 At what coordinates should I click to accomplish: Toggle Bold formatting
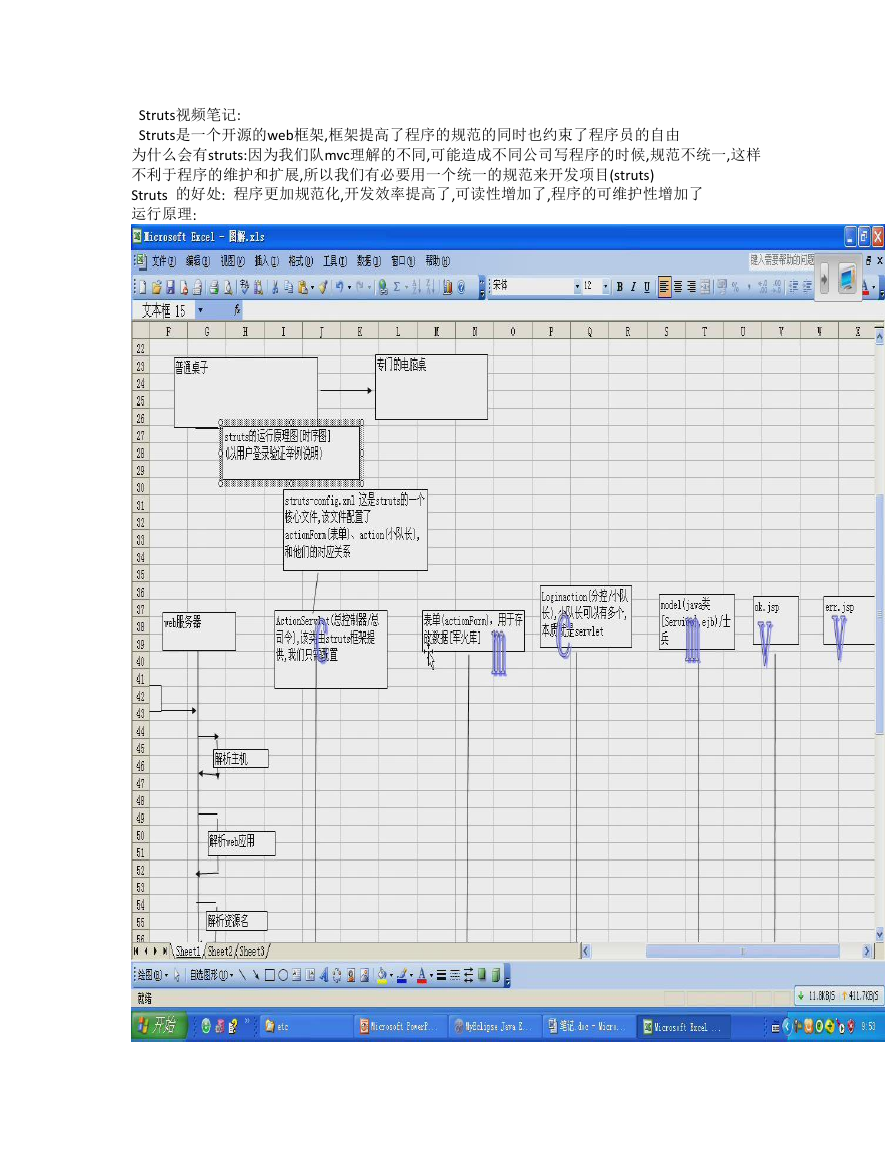tap(620, 287)
